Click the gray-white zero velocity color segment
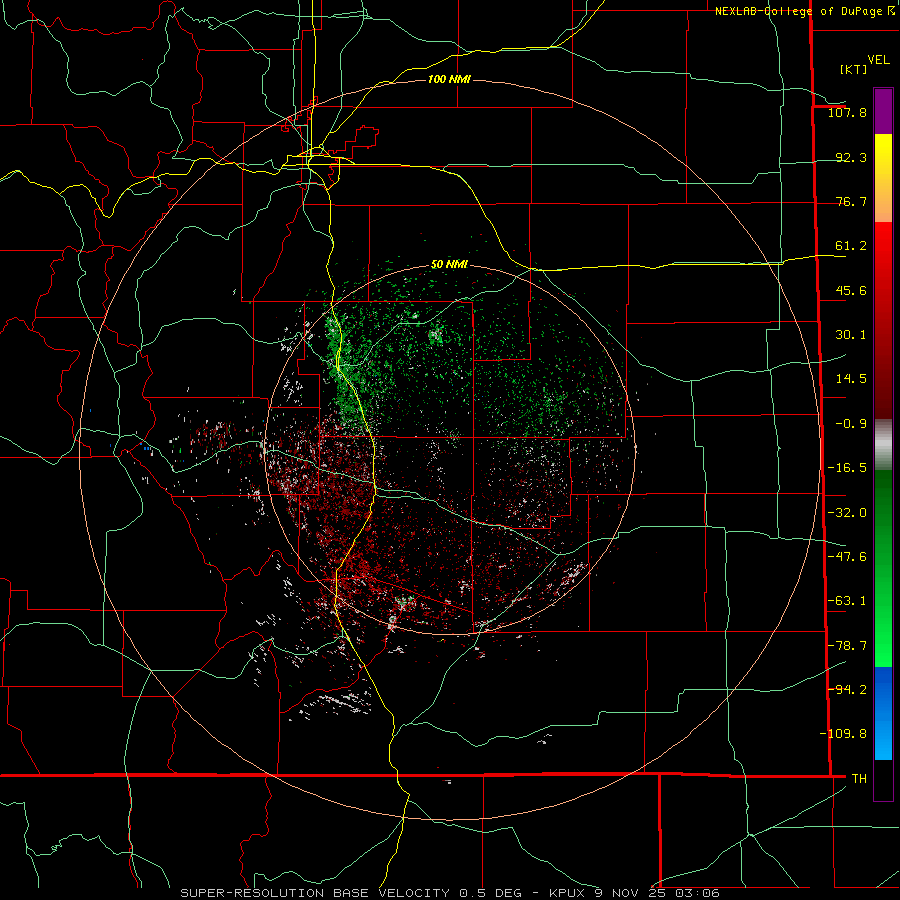The width and height of the screenshot is (900, 900). (x=883, y=442)
